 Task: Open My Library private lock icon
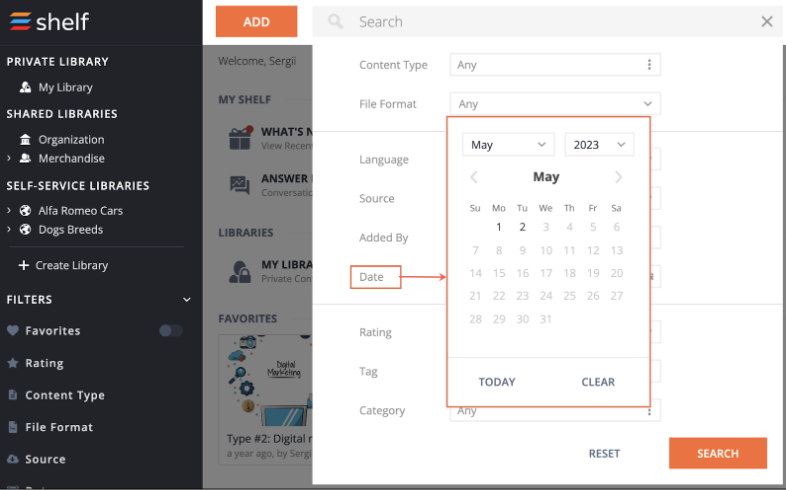point(240,272)
